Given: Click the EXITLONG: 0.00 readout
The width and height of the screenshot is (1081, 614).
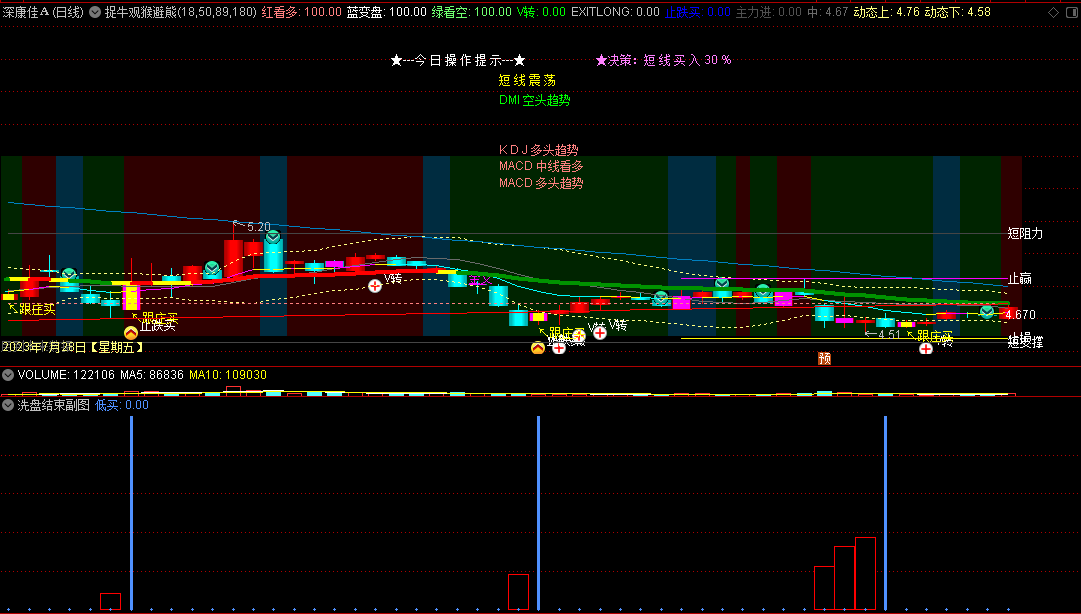Looking at the screenshot, I should [x=616, y=12].
